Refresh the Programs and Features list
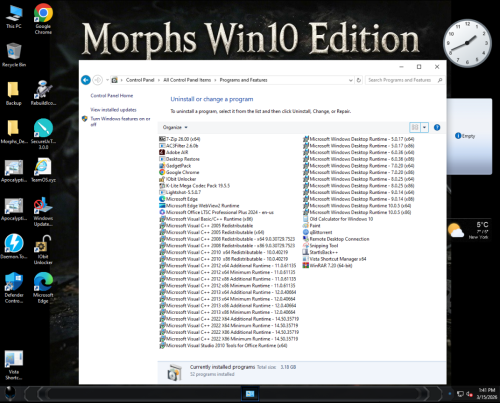The width and height of the screenshot is (500, 403). click(359, 80)
